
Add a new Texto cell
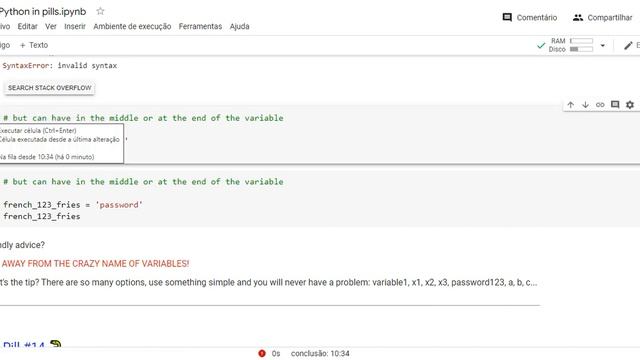[x=34, y=45]
